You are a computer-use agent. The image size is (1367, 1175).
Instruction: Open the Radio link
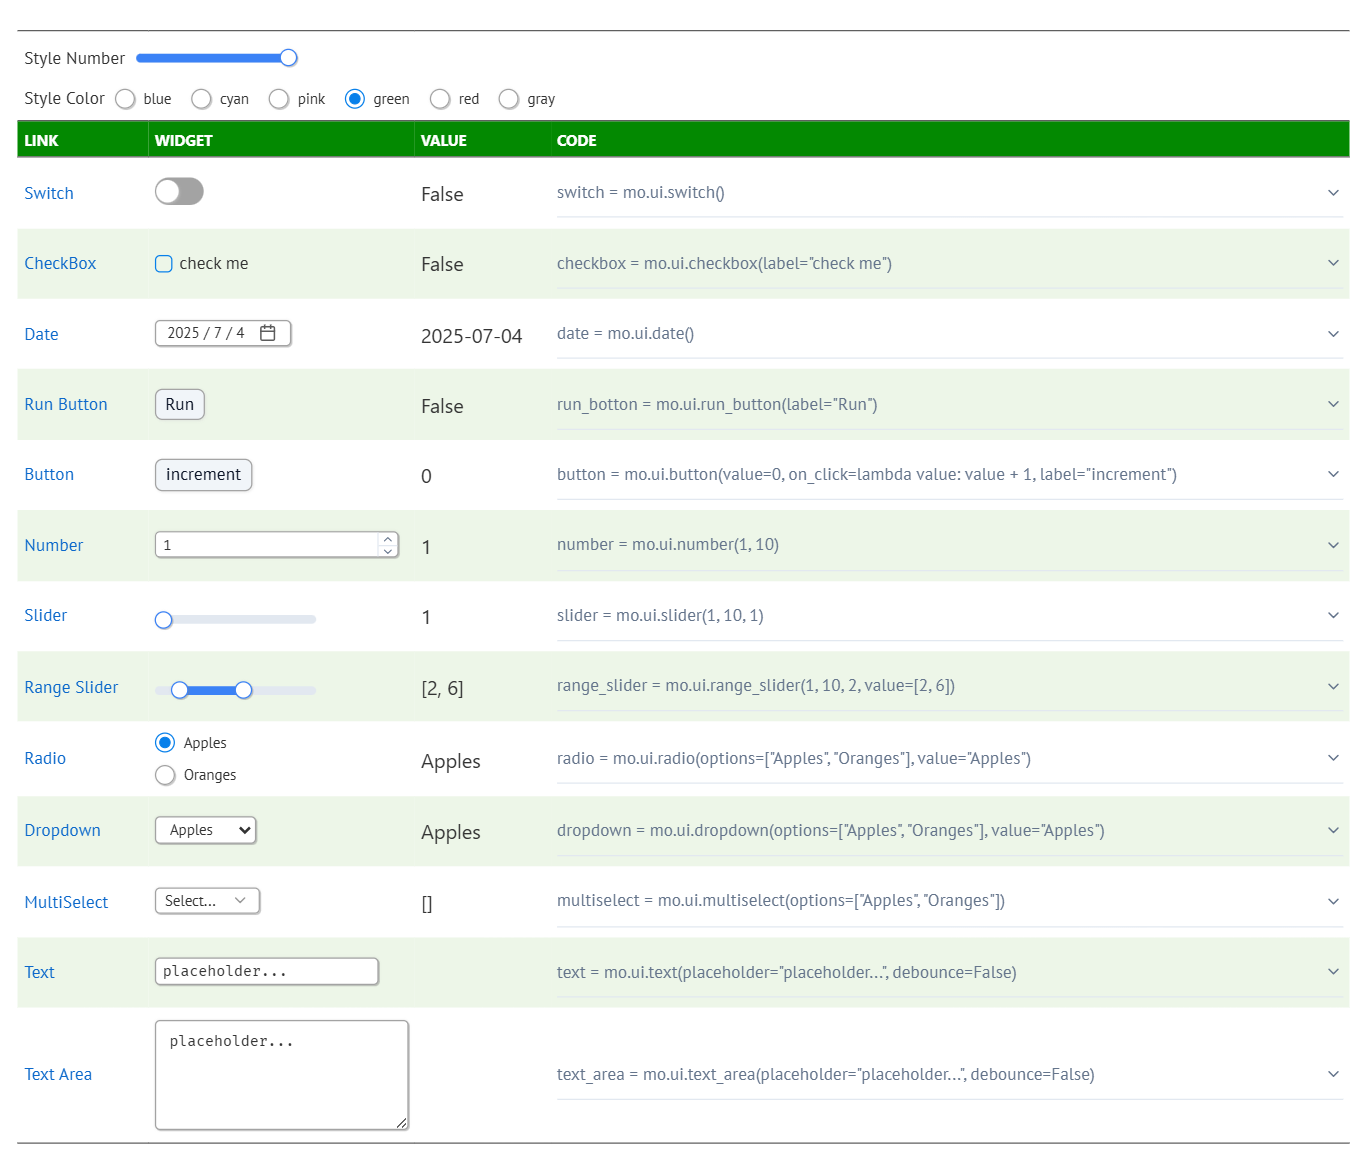coord(45,758)
